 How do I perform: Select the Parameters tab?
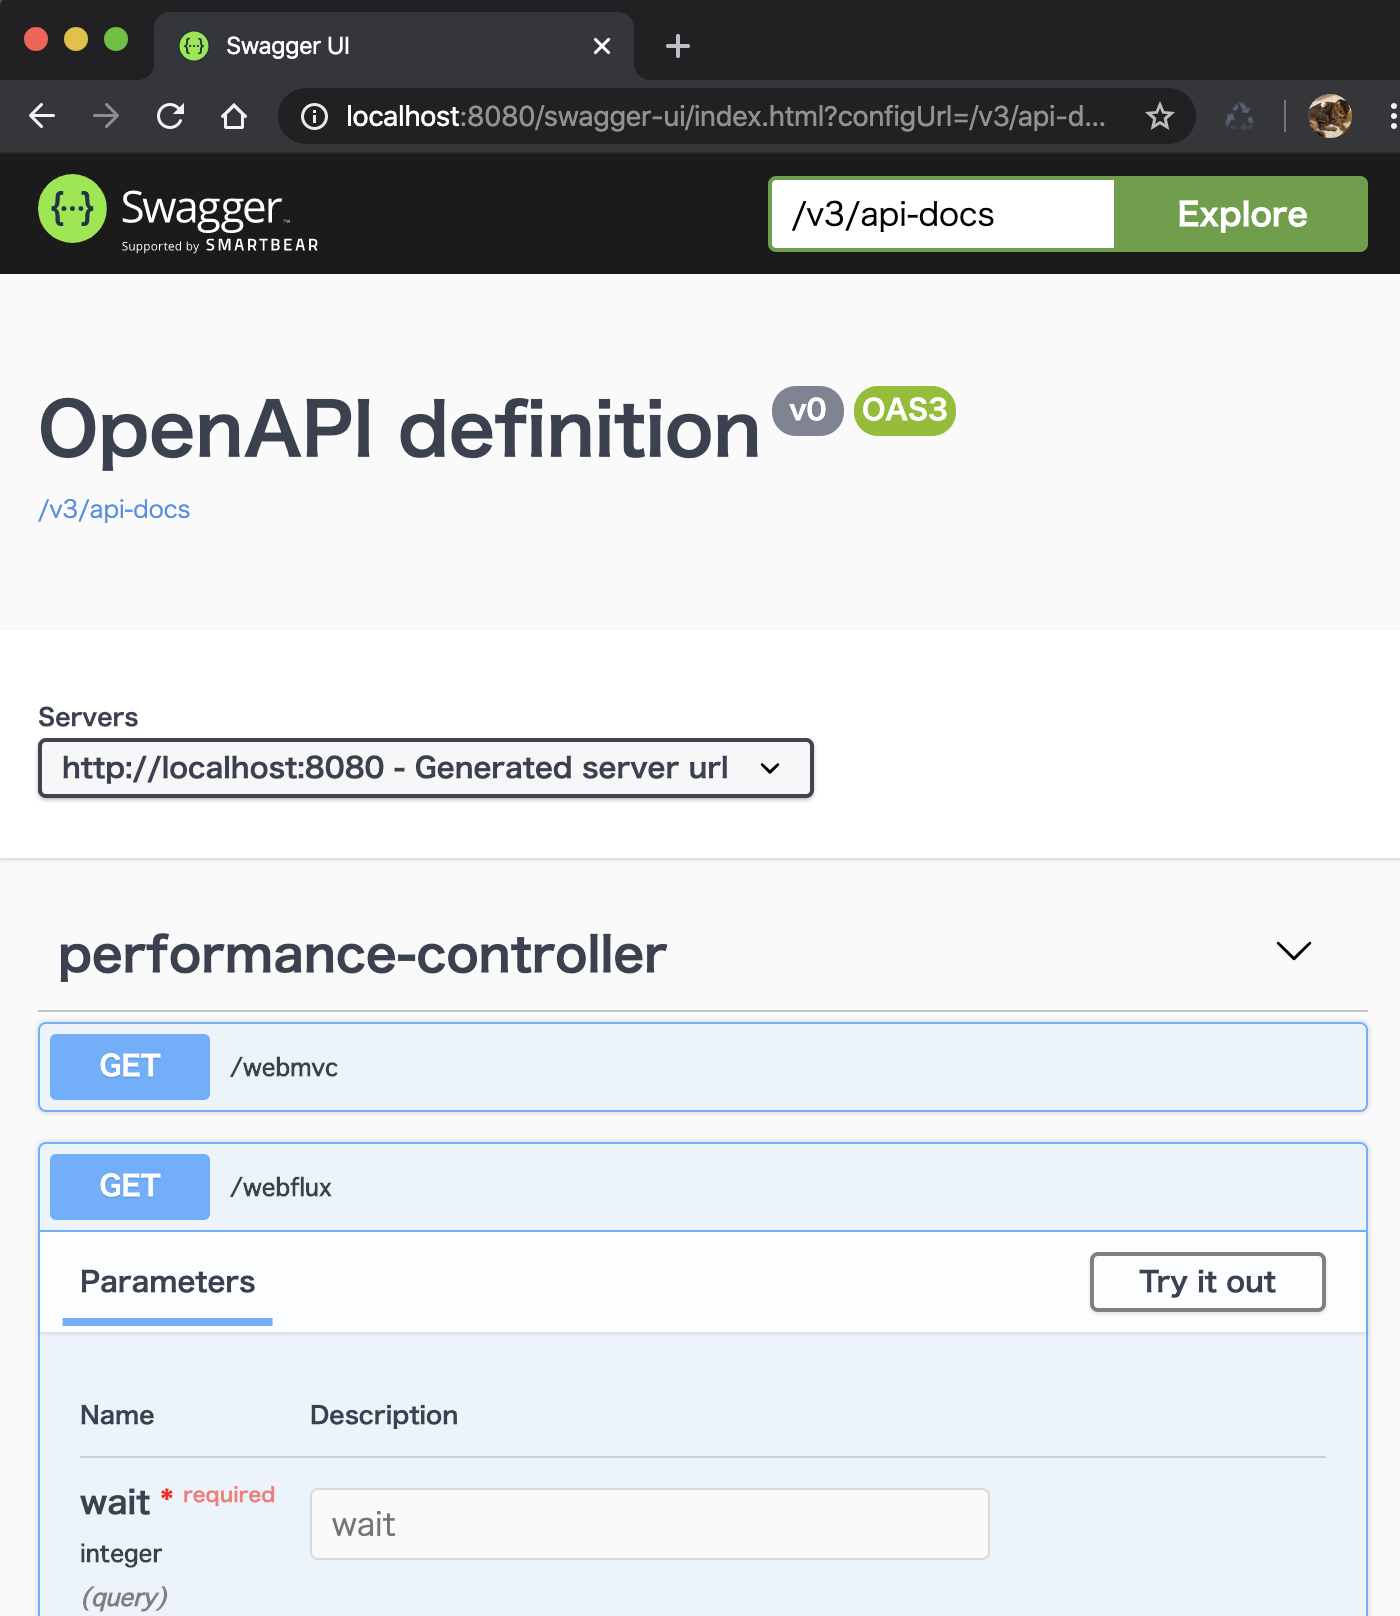coord(167,1282)
